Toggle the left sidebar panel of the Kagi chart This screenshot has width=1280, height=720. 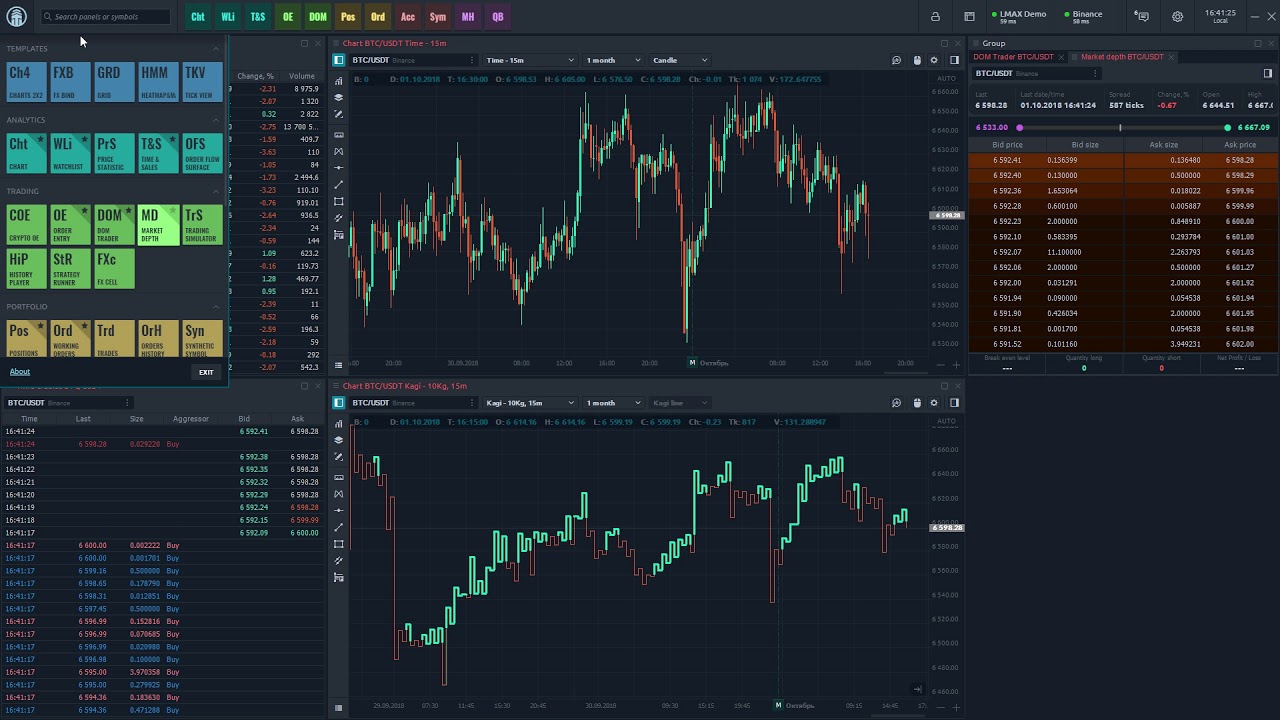pos(339,403)
